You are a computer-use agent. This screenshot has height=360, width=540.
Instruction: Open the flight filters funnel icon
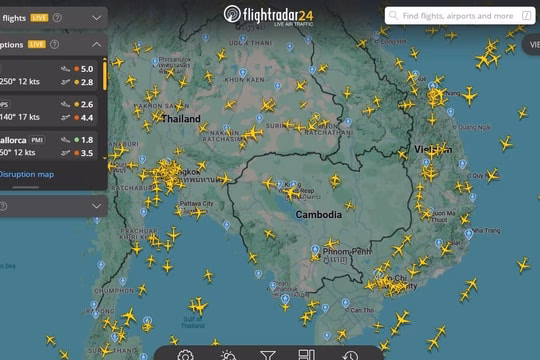(268, 356)
